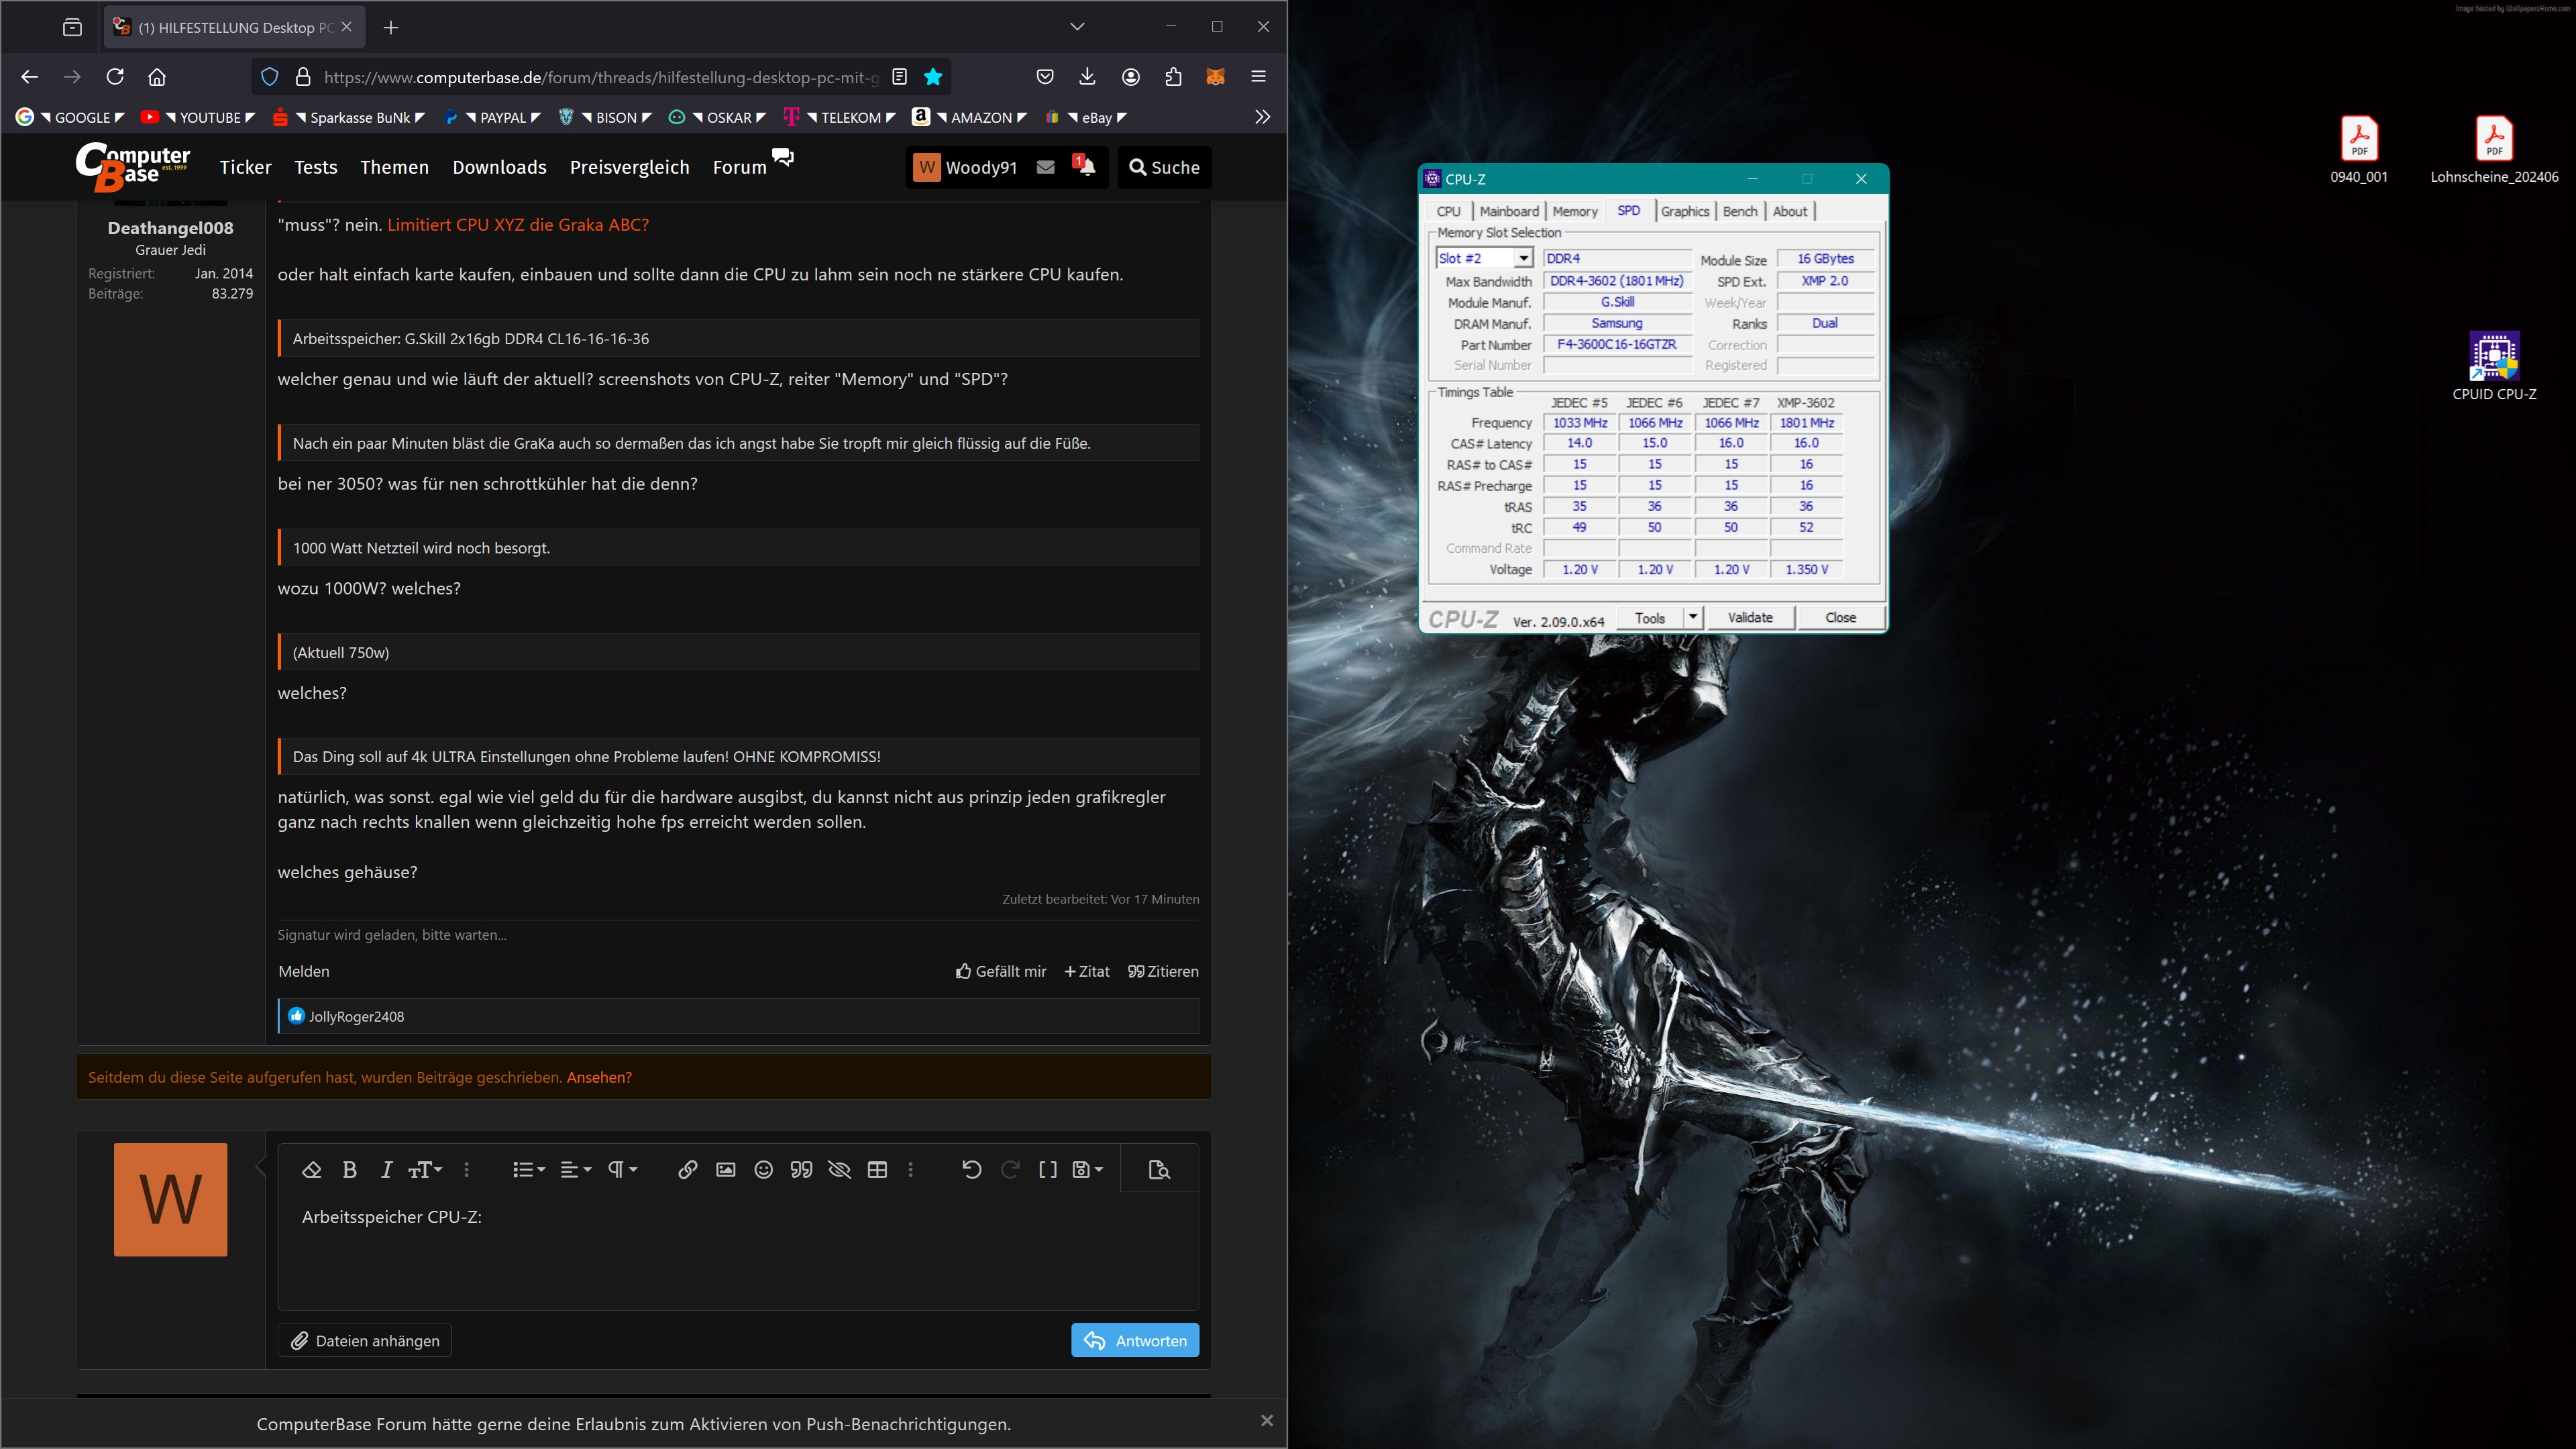Insert a link with the chain icon
Screen dimensions: 2576x1449
pyautogui.click(x=687, y=1169)
